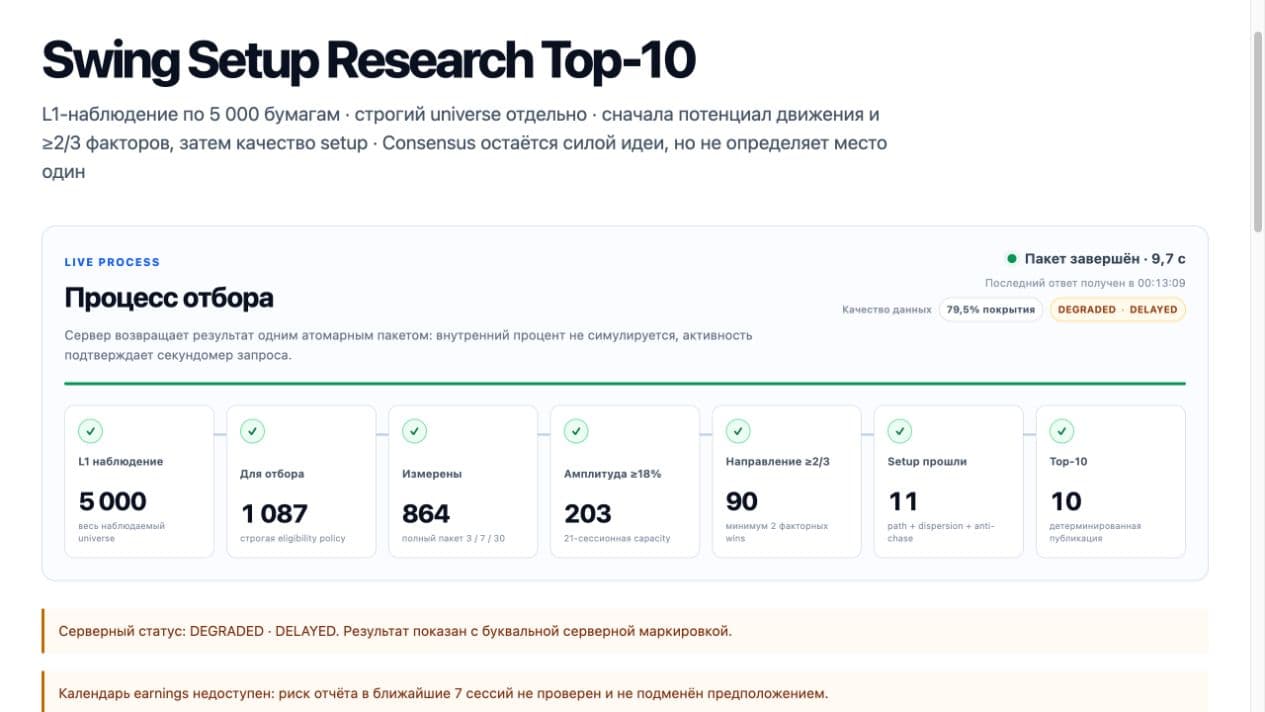Click the 5 000 value in L1 наблюдение
Viewport: 1265px width, 712px height.
click(112, 501)
